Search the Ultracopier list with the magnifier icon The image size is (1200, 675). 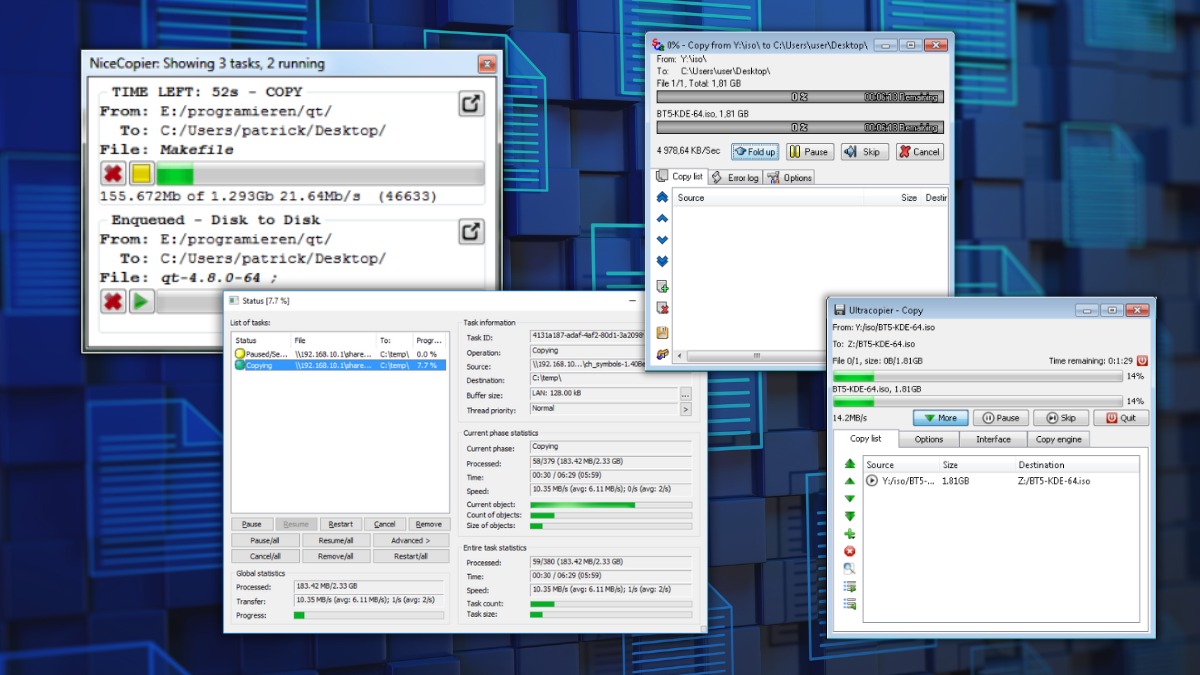coord(850,569)
